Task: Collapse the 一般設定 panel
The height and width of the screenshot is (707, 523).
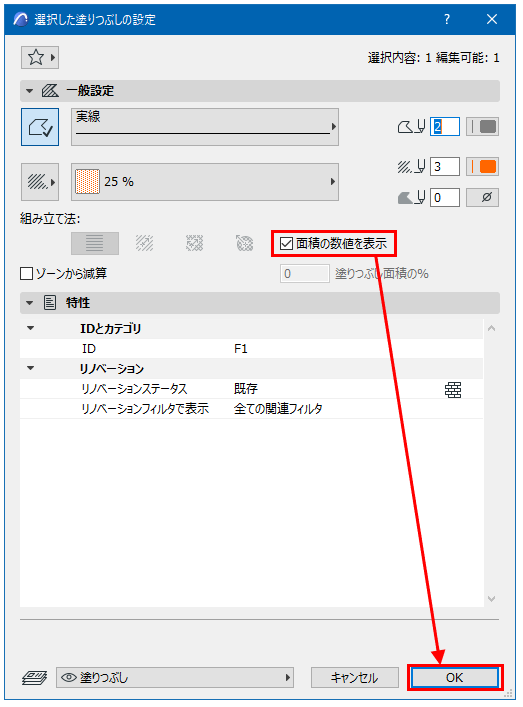Action: point(30,91)
